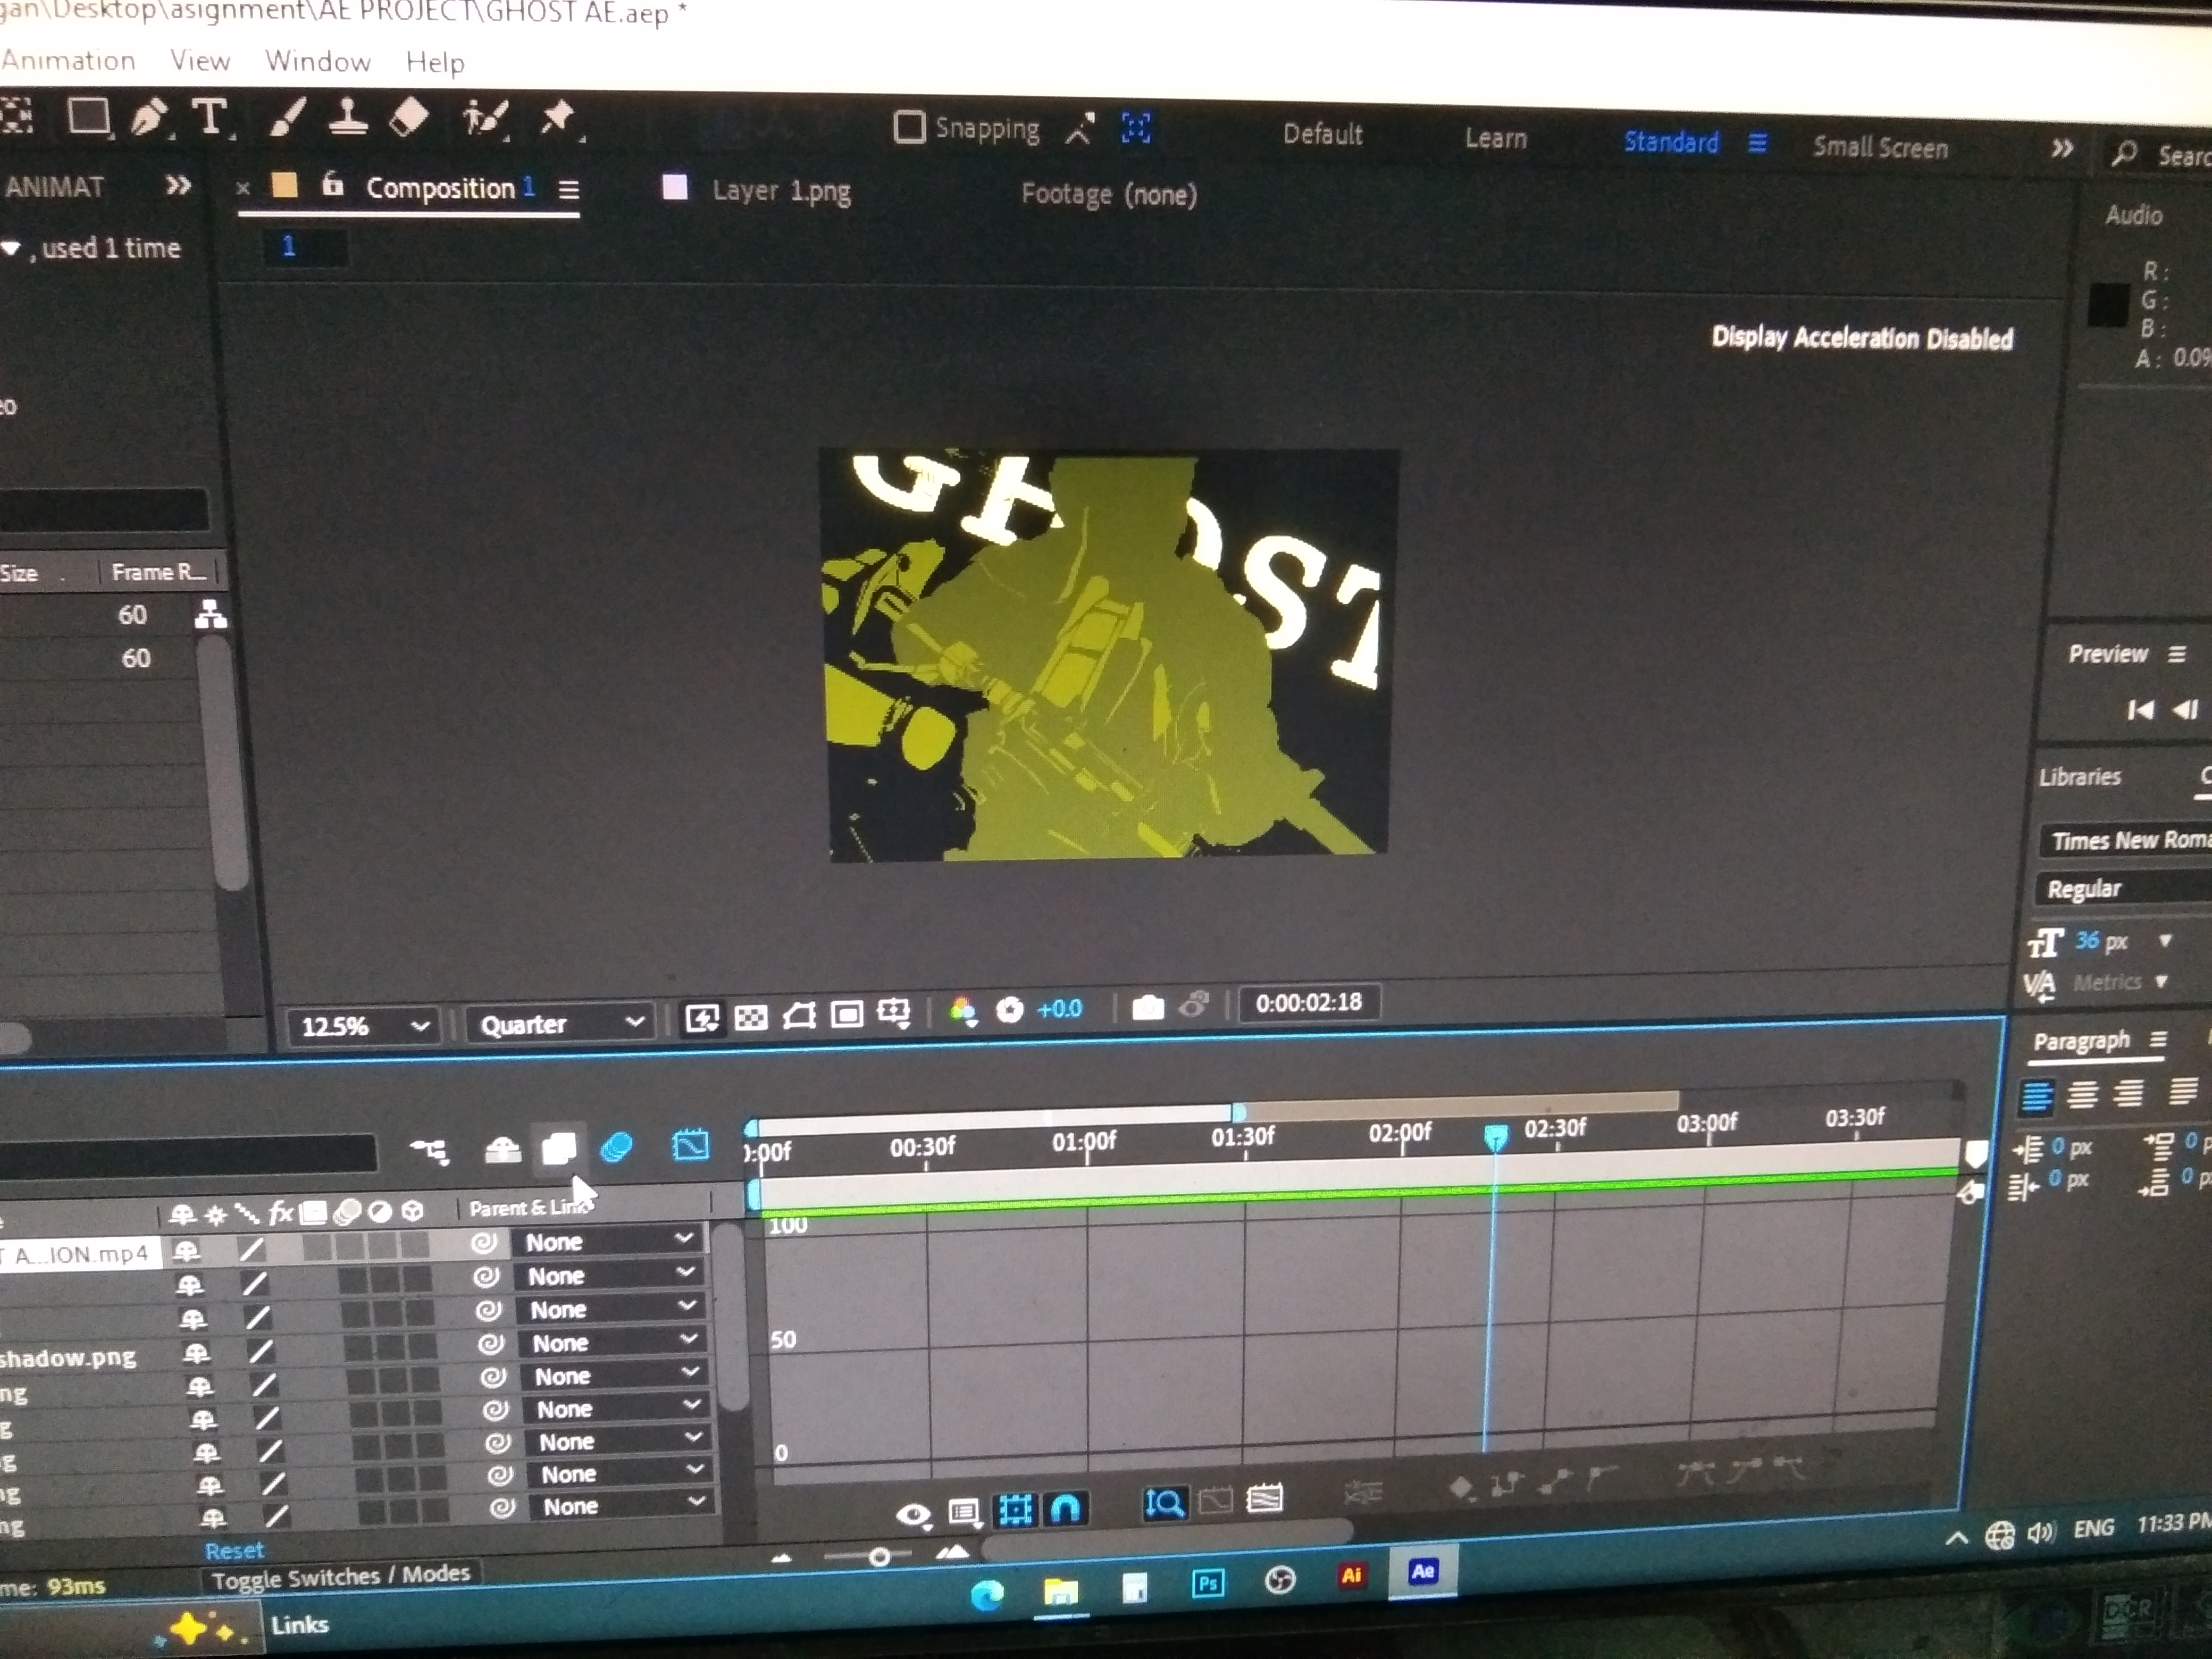Open the Animation menu
Screen dimensions: 2212x1659
coord(67,61)
